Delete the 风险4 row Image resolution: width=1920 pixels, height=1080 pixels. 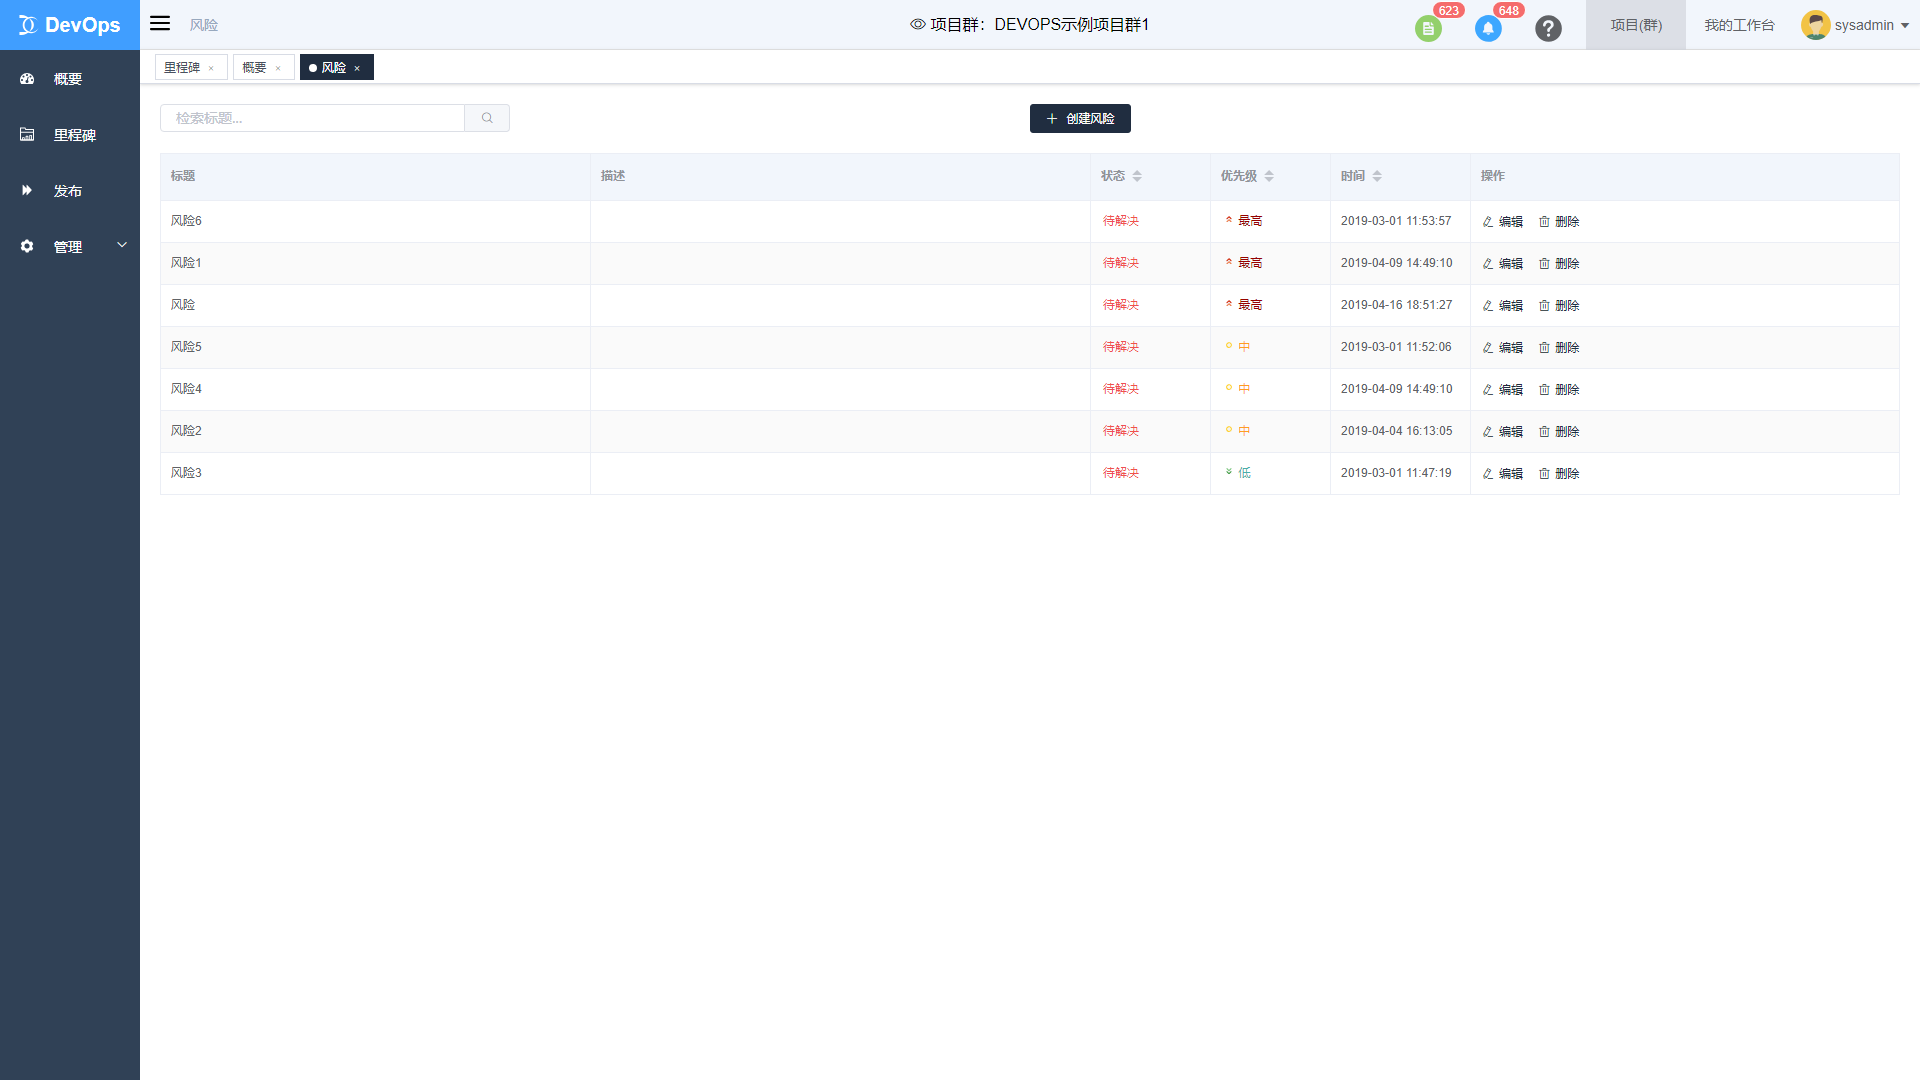coord(1559,390)
